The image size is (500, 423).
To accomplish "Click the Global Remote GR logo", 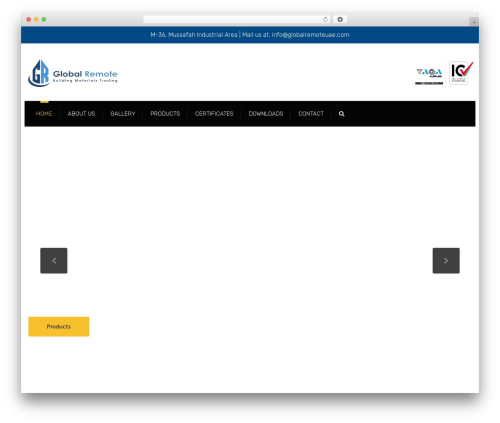I will pyautogui.click(x=73, y=73).
